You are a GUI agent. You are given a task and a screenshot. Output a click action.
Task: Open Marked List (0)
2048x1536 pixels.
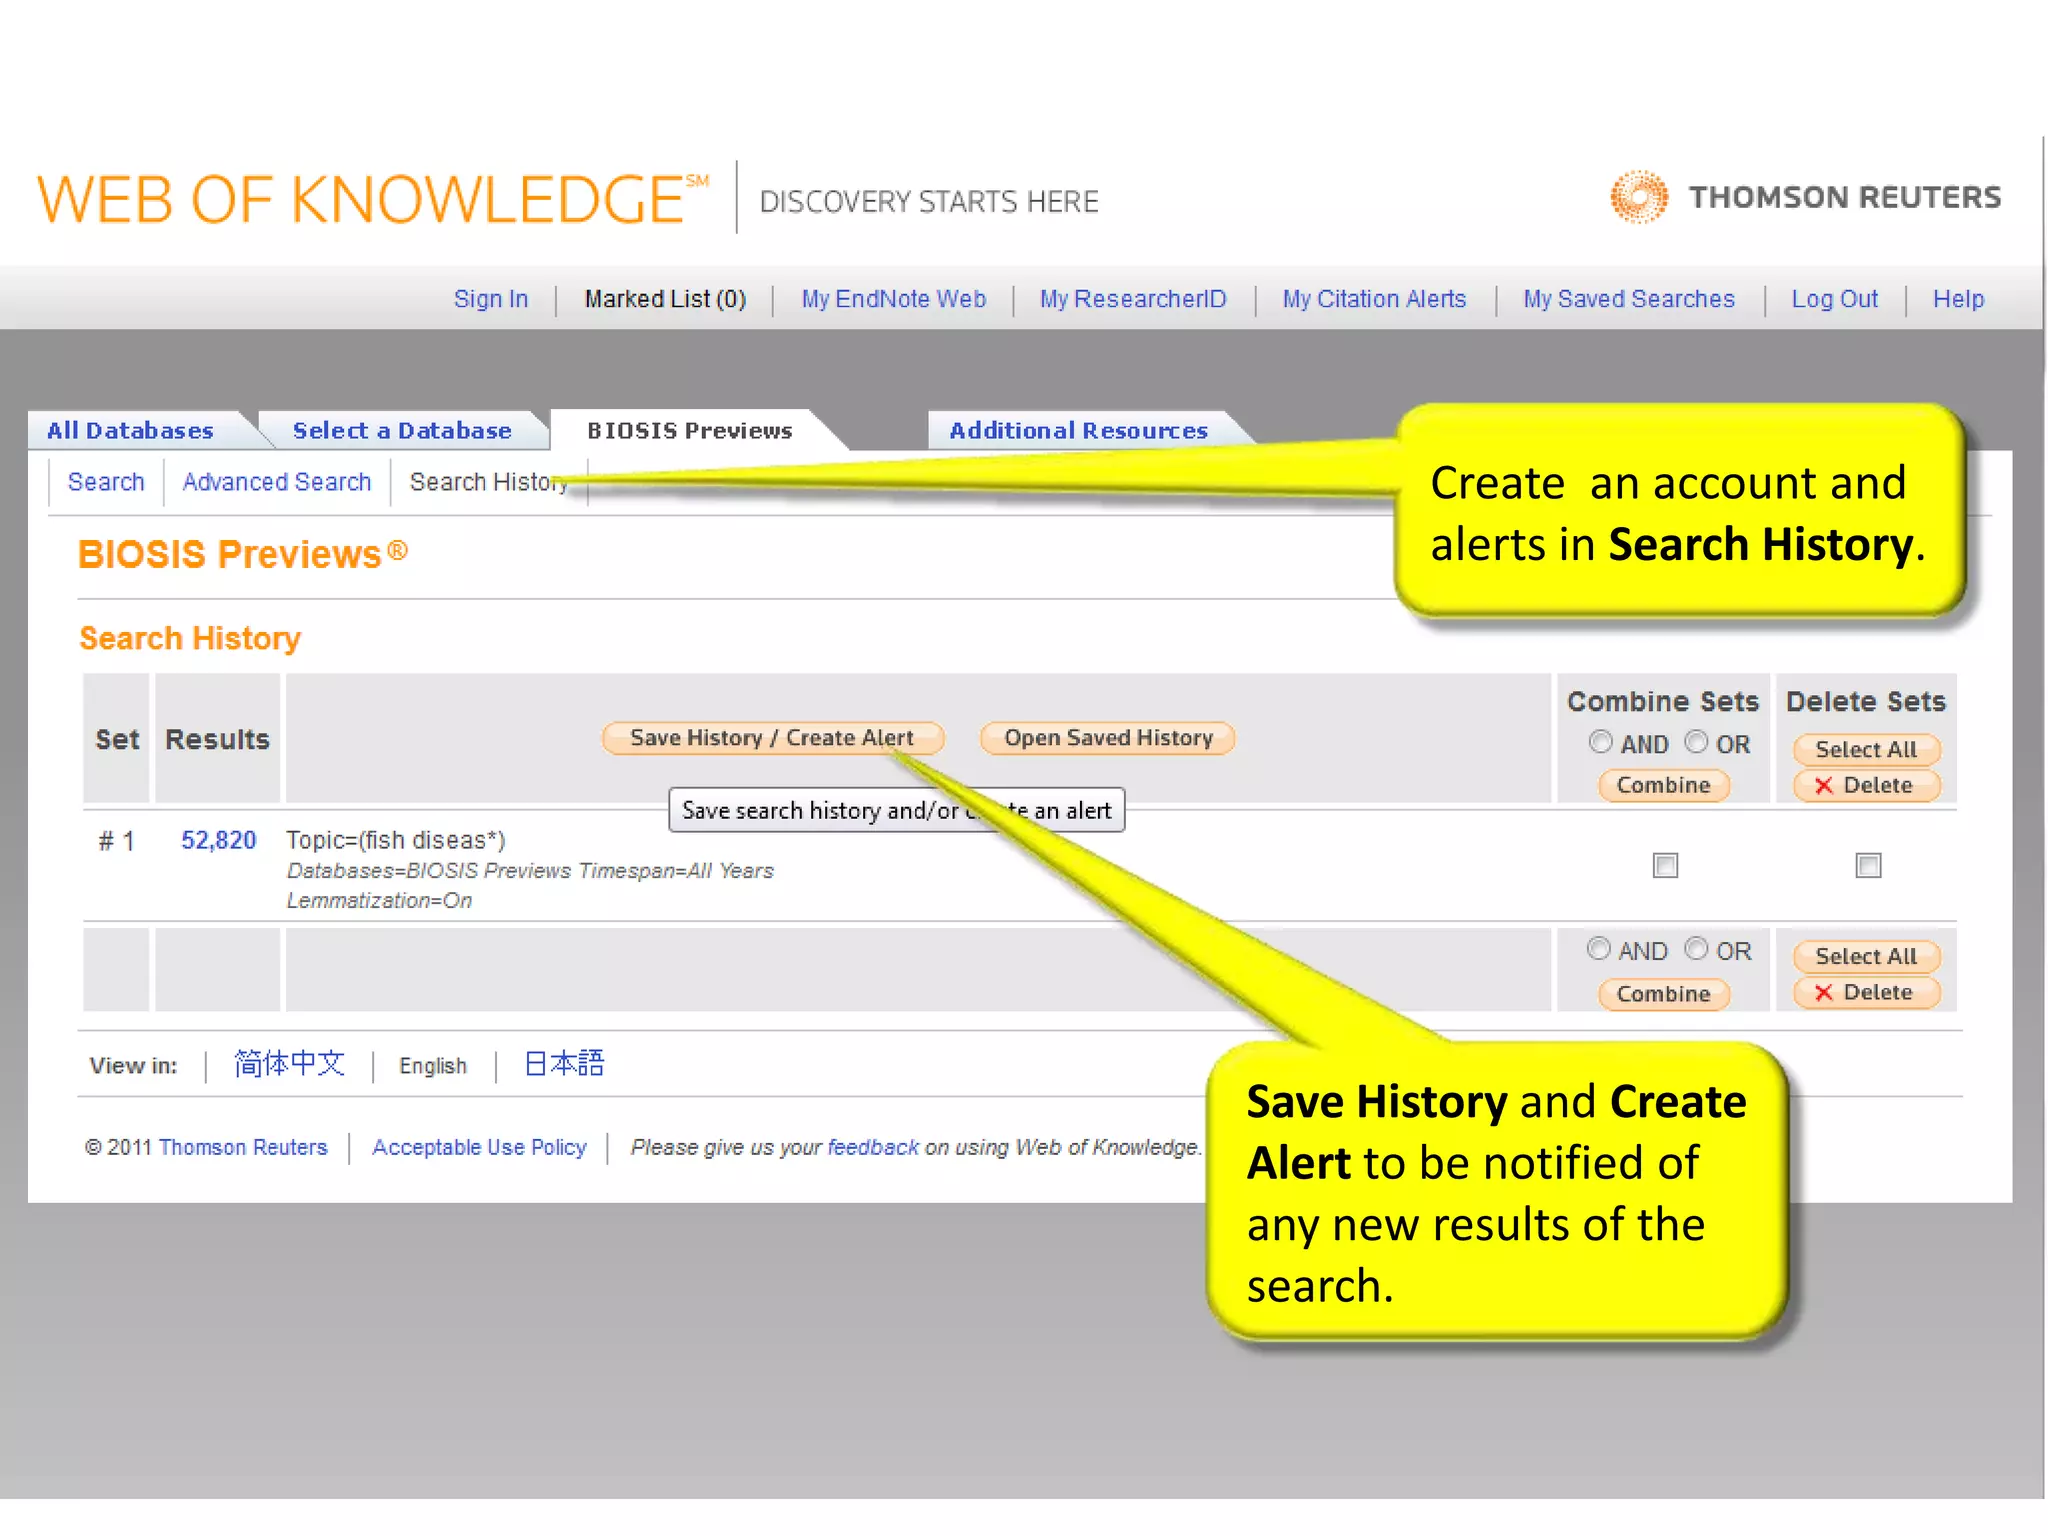[665, 299]
